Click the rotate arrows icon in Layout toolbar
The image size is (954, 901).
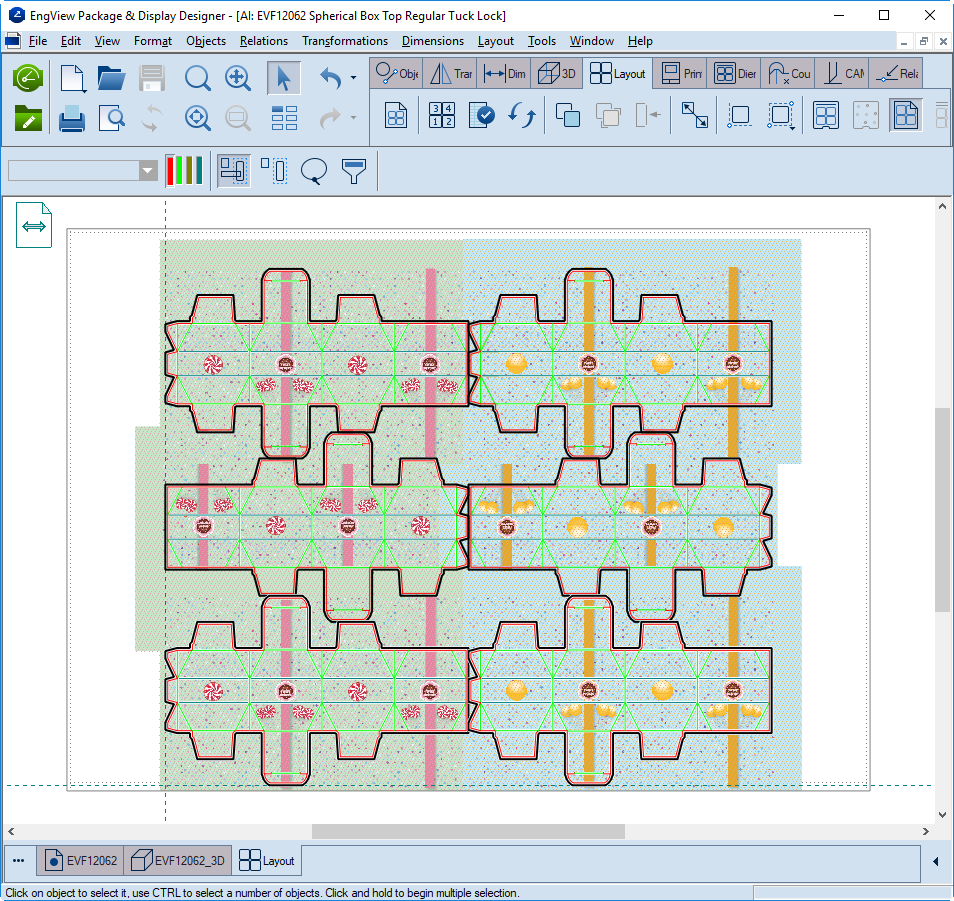click(521, 115)
